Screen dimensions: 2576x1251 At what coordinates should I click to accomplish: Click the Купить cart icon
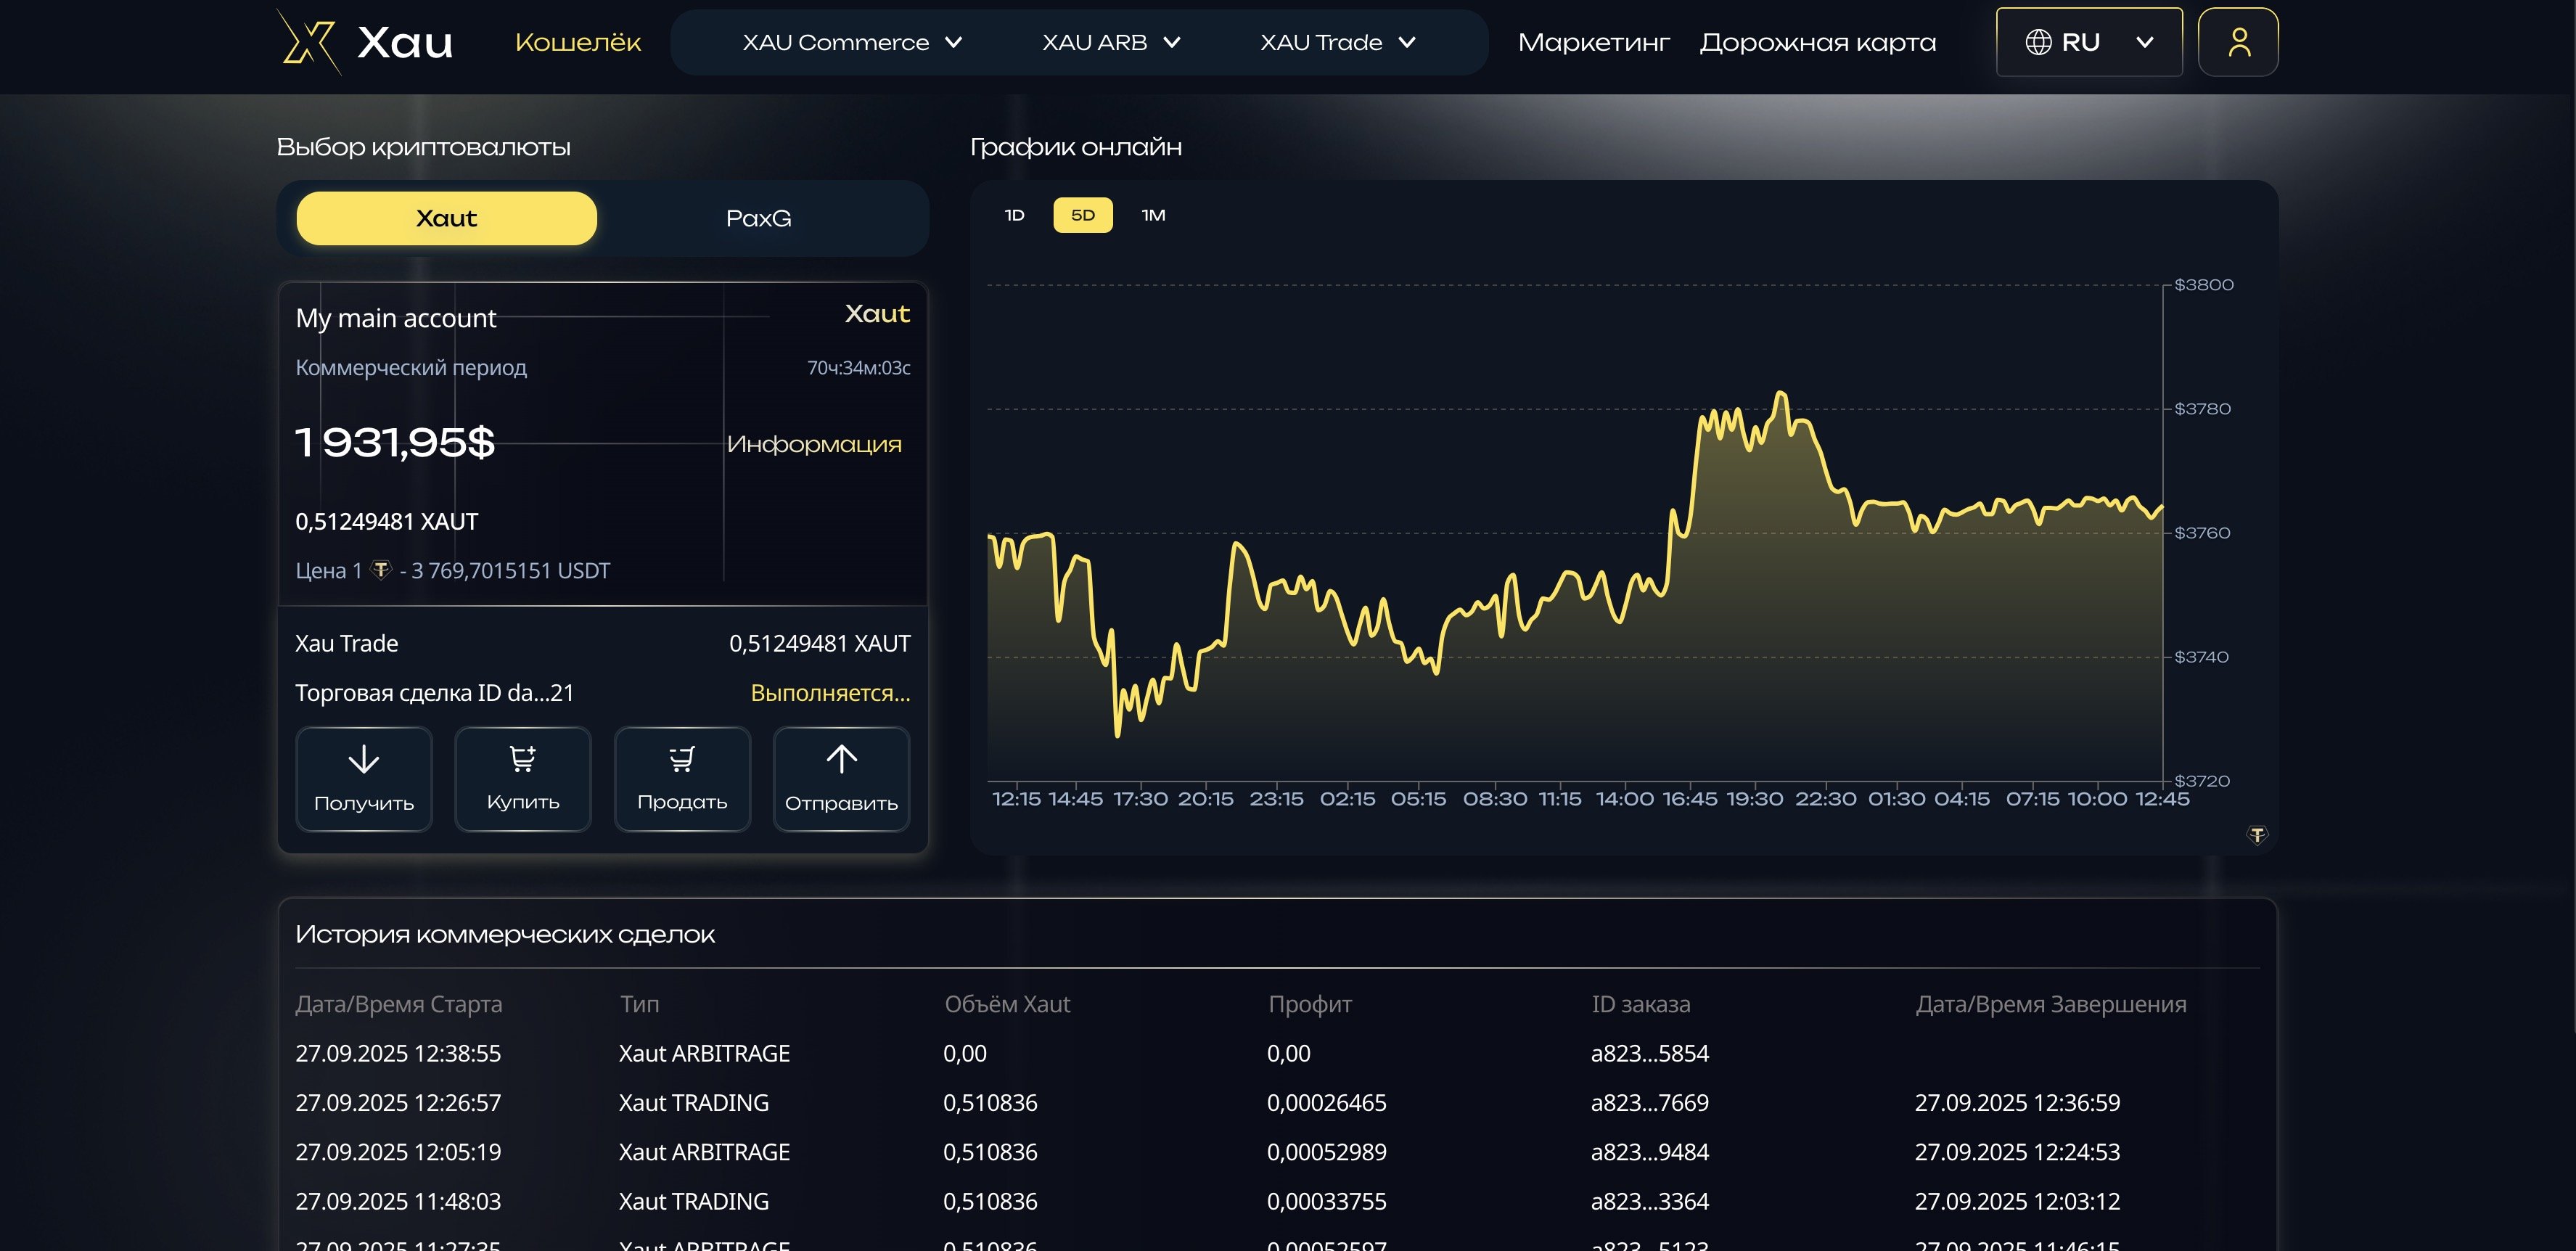pyautogui.click(x=522, y=759)
